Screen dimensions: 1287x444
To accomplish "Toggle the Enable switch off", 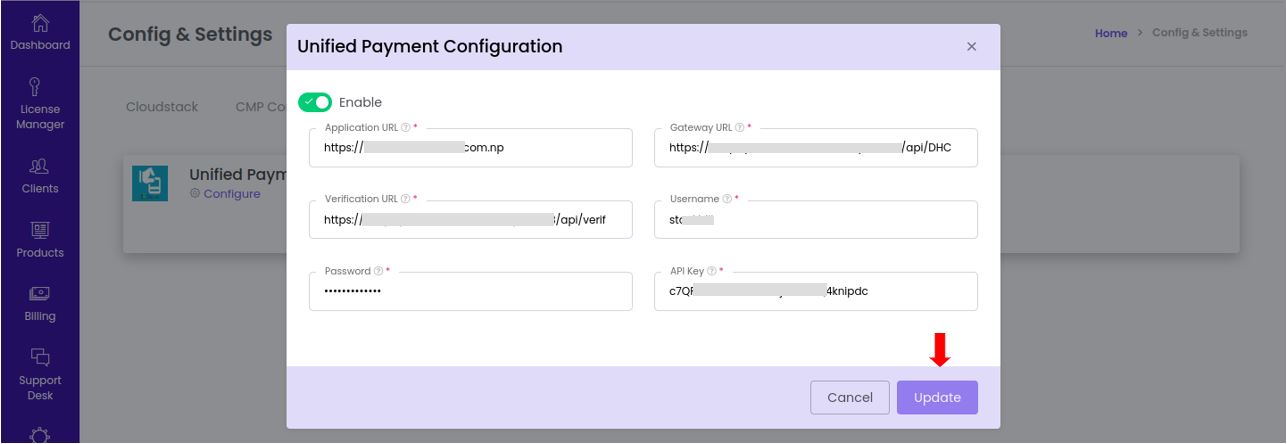I will [315, 102].
